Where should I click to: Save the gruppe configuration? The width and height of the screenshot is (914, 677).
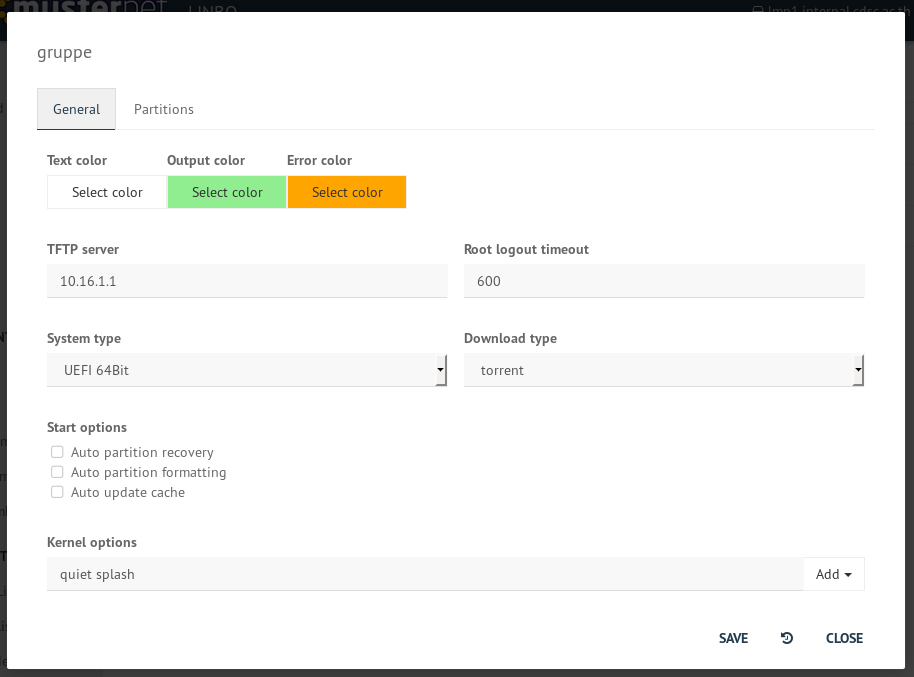(x=733, y=638)
